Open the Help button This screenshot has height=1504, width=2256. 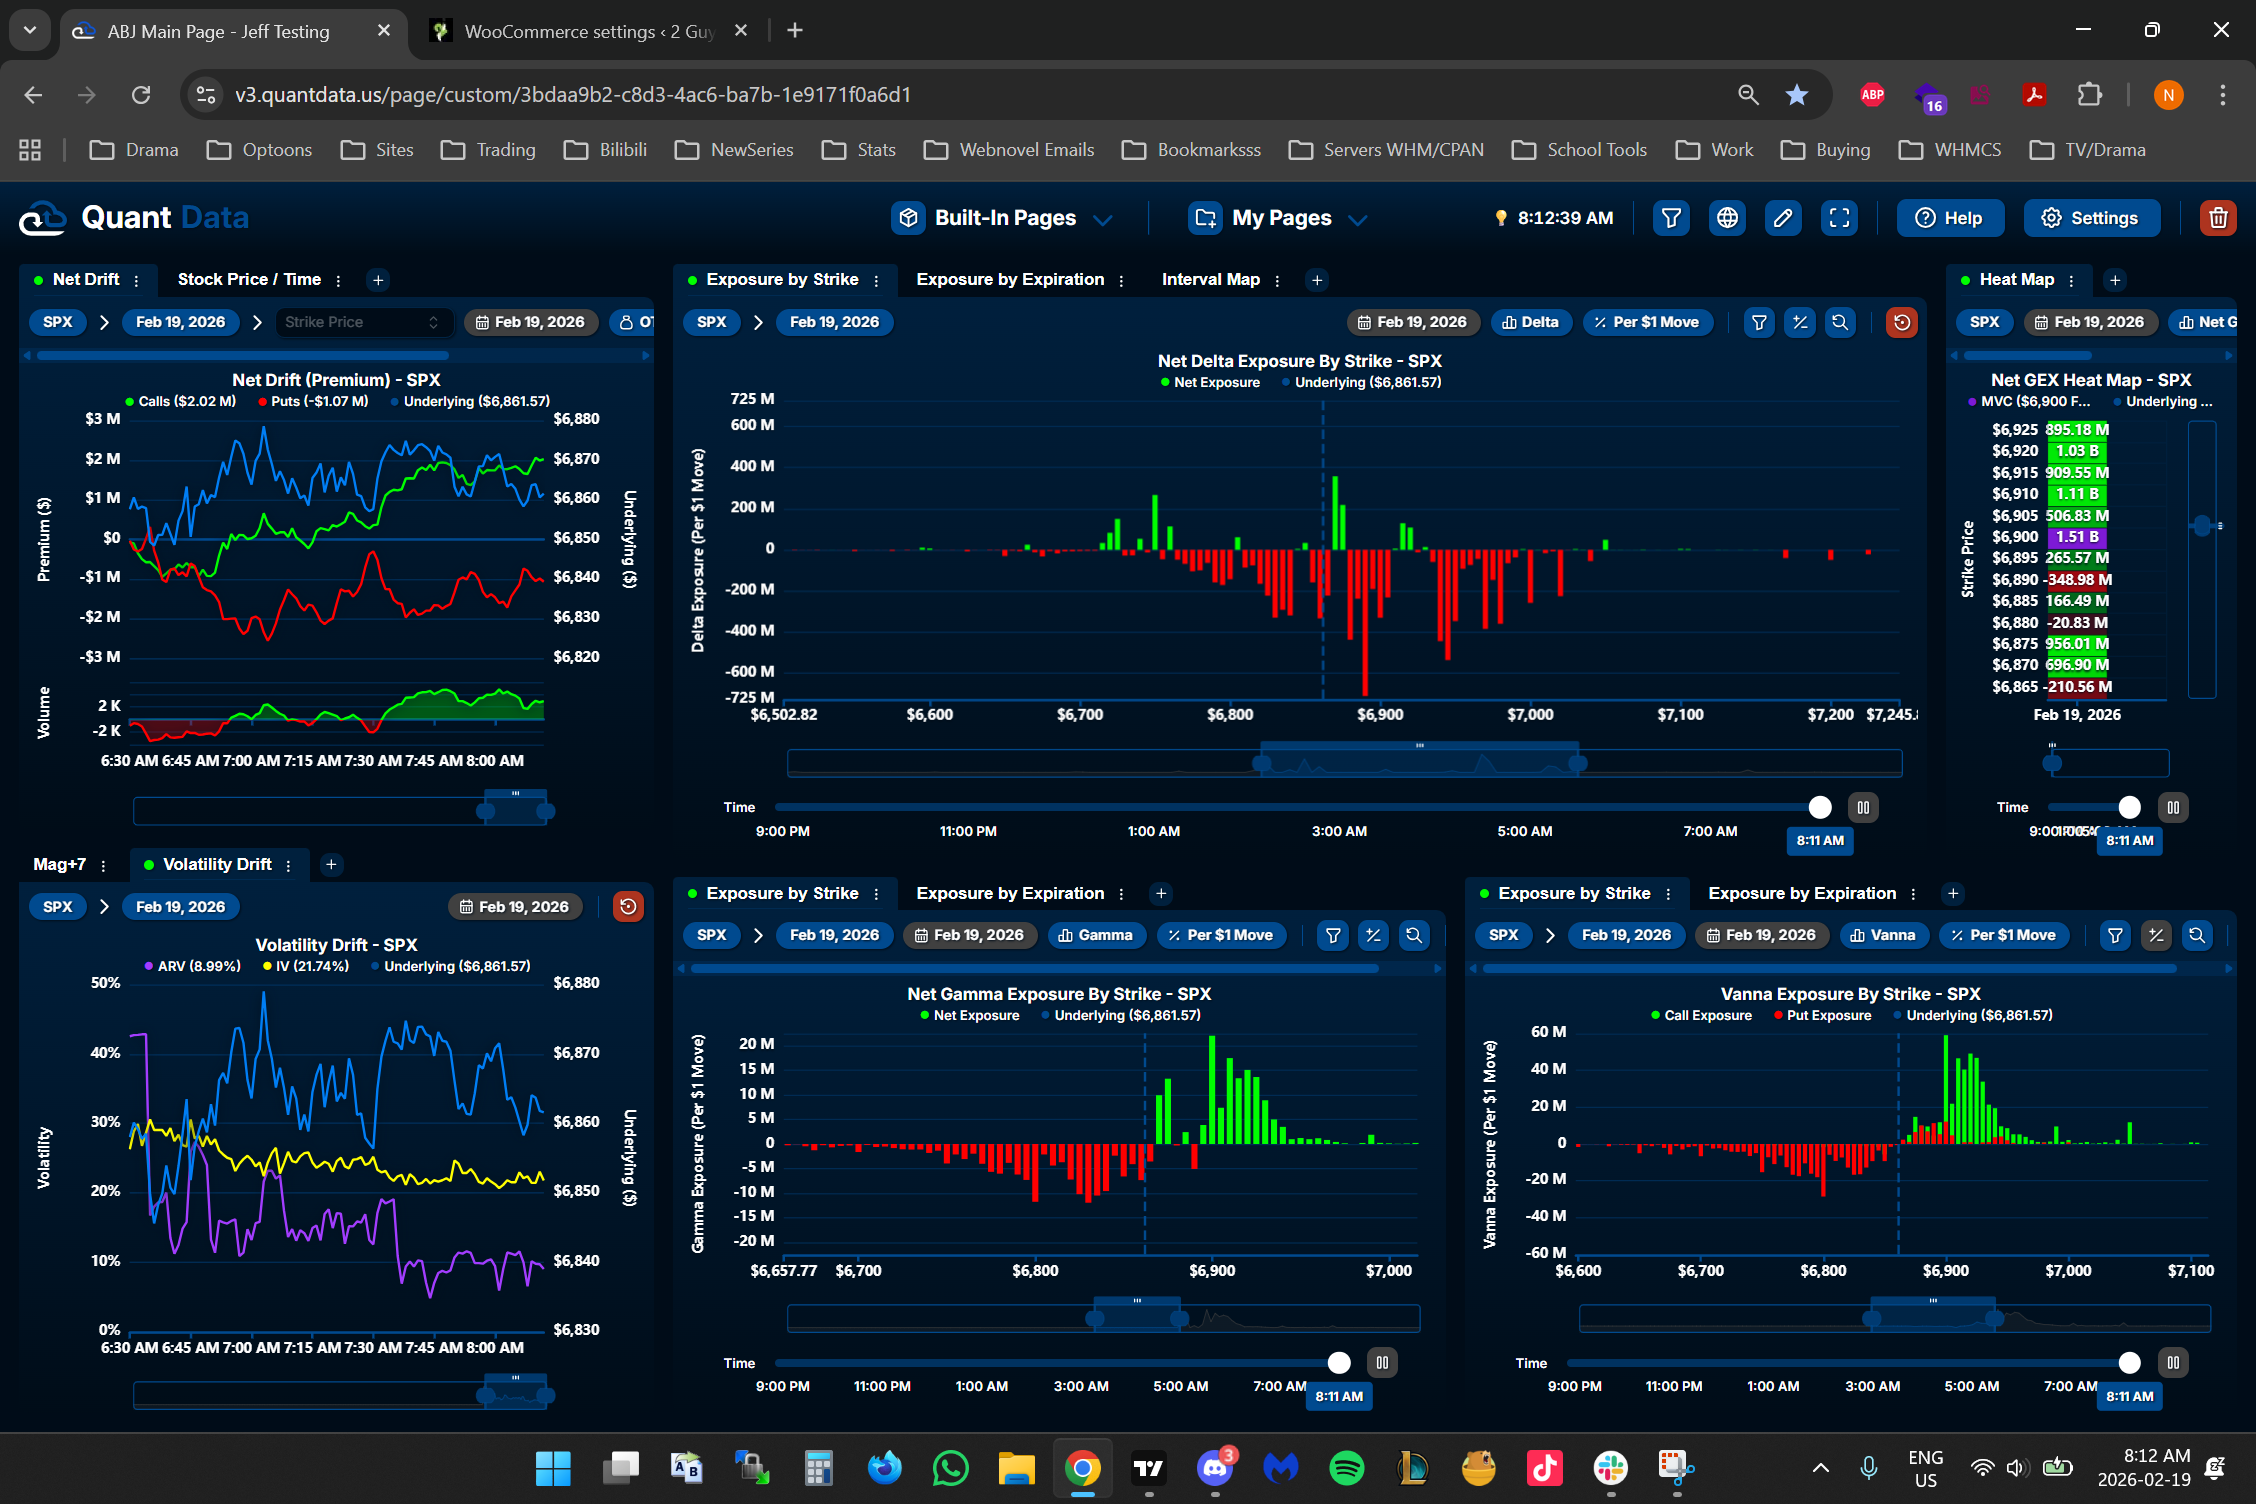point(1950,218)
